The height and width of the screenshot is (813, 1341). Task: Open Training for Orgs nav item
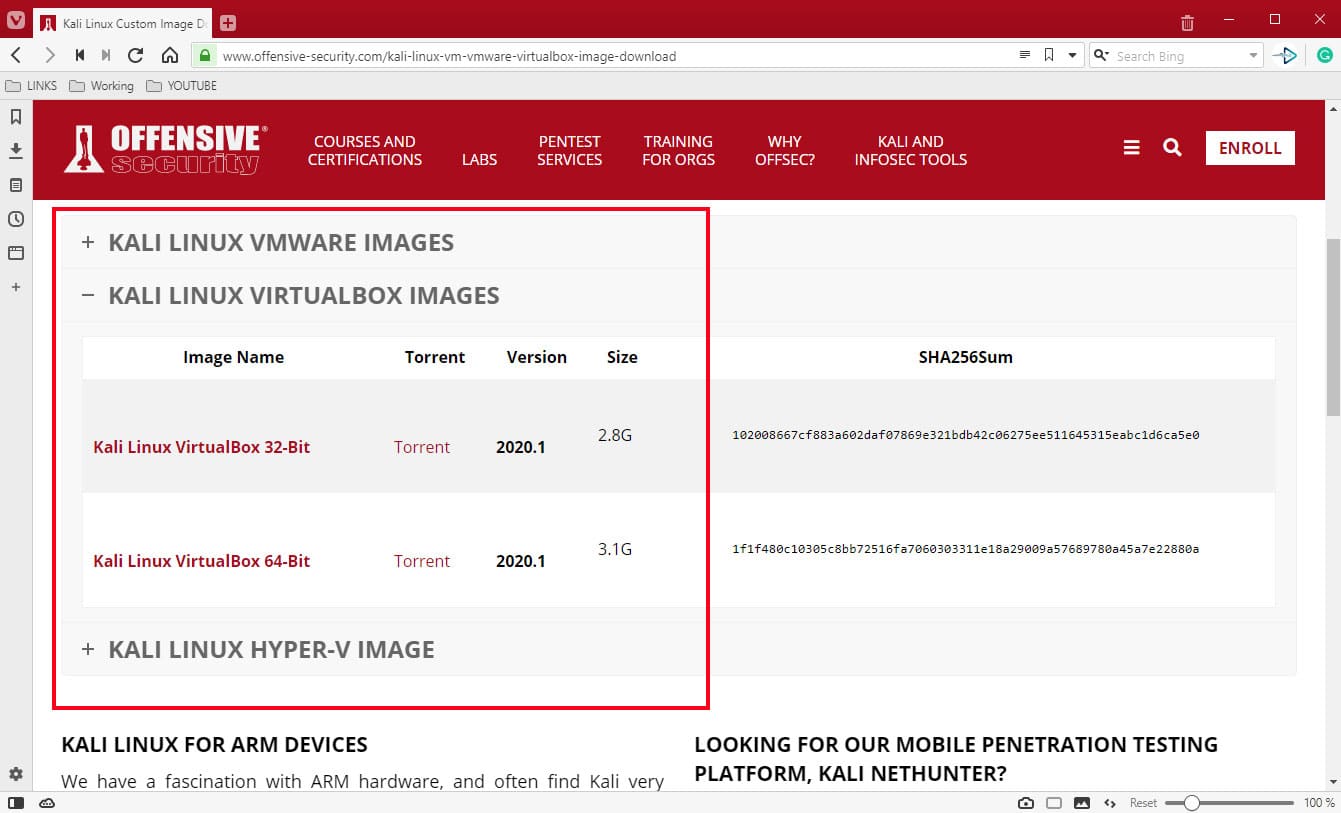coord(678,150)
